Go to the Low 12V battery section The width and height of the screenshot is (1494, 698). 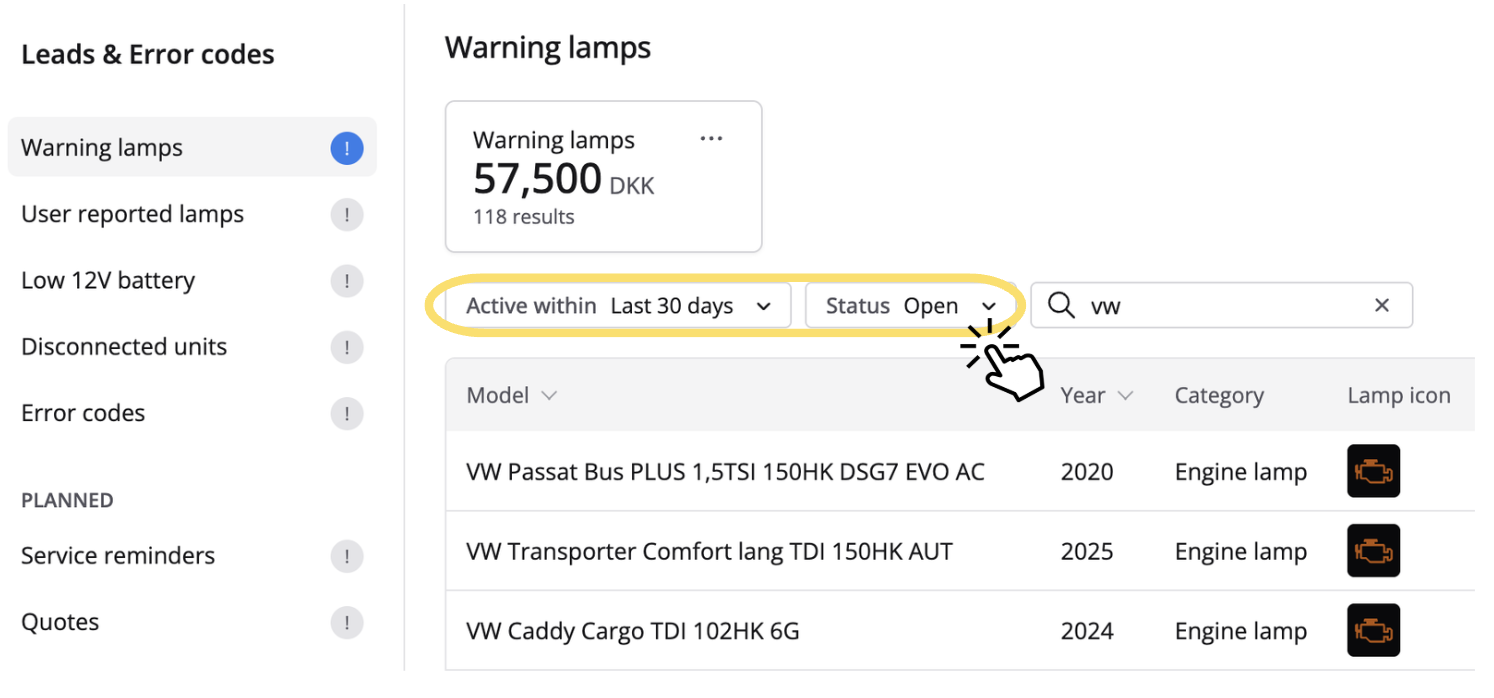click(x=108, y=281)
